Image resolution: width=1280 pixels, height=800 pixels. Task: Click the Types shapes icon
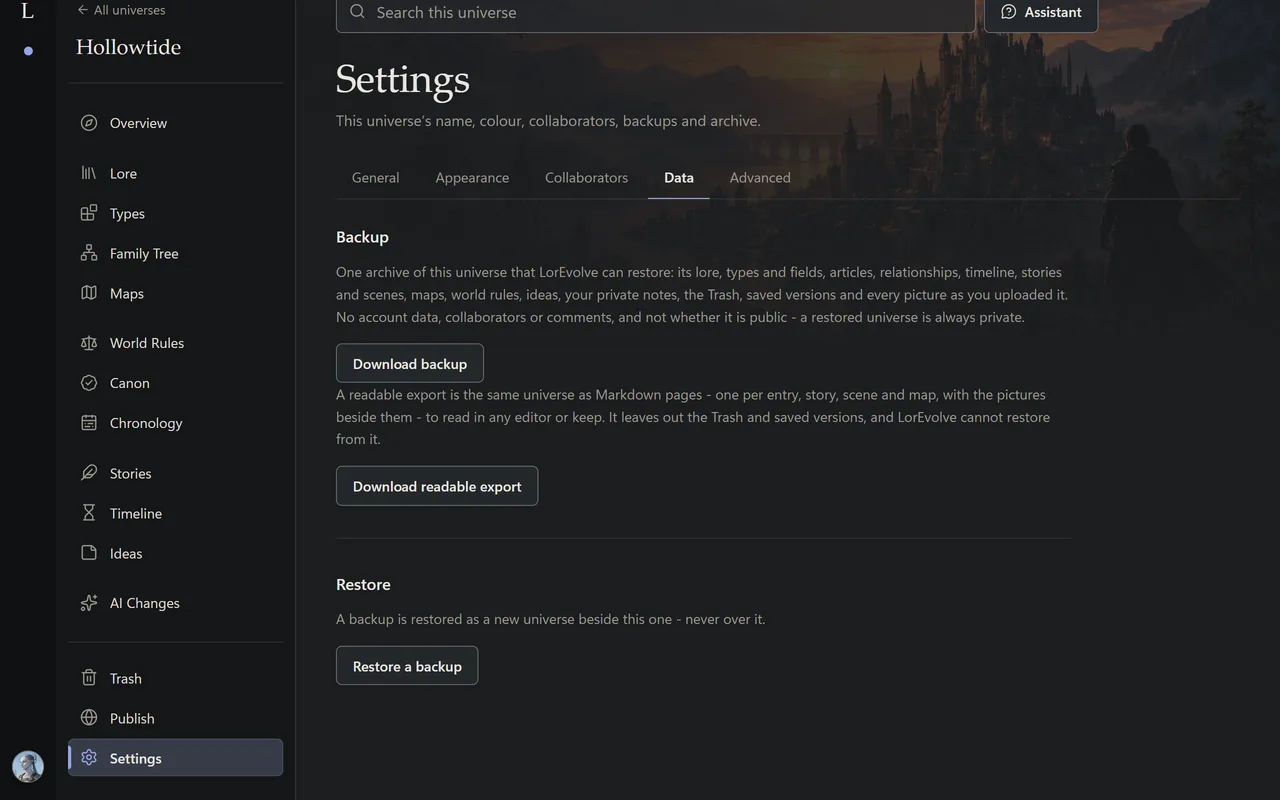[89, 213]
